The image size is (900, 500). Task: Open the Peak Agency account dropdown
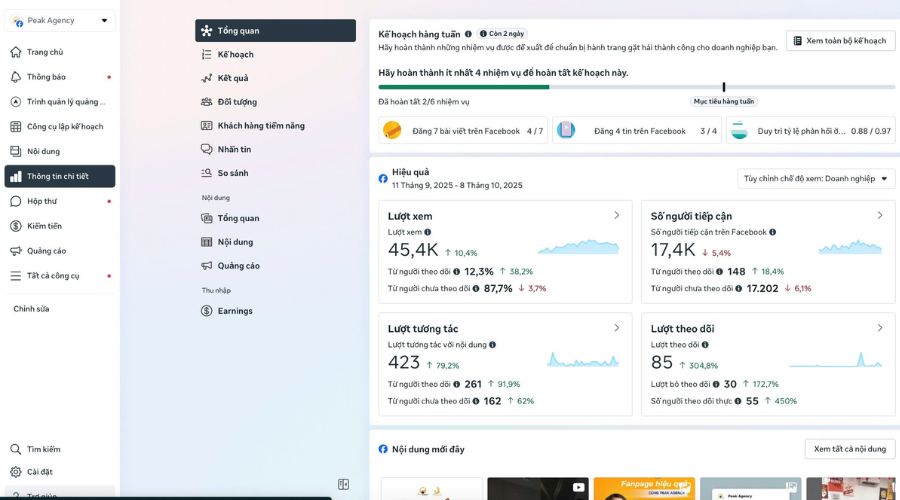(x=60, y=20)
